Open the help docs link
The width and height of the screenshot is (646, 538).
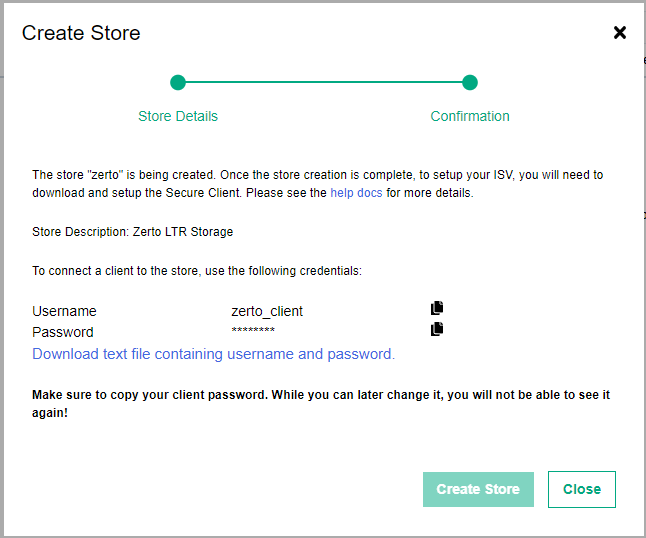(356, 193)
